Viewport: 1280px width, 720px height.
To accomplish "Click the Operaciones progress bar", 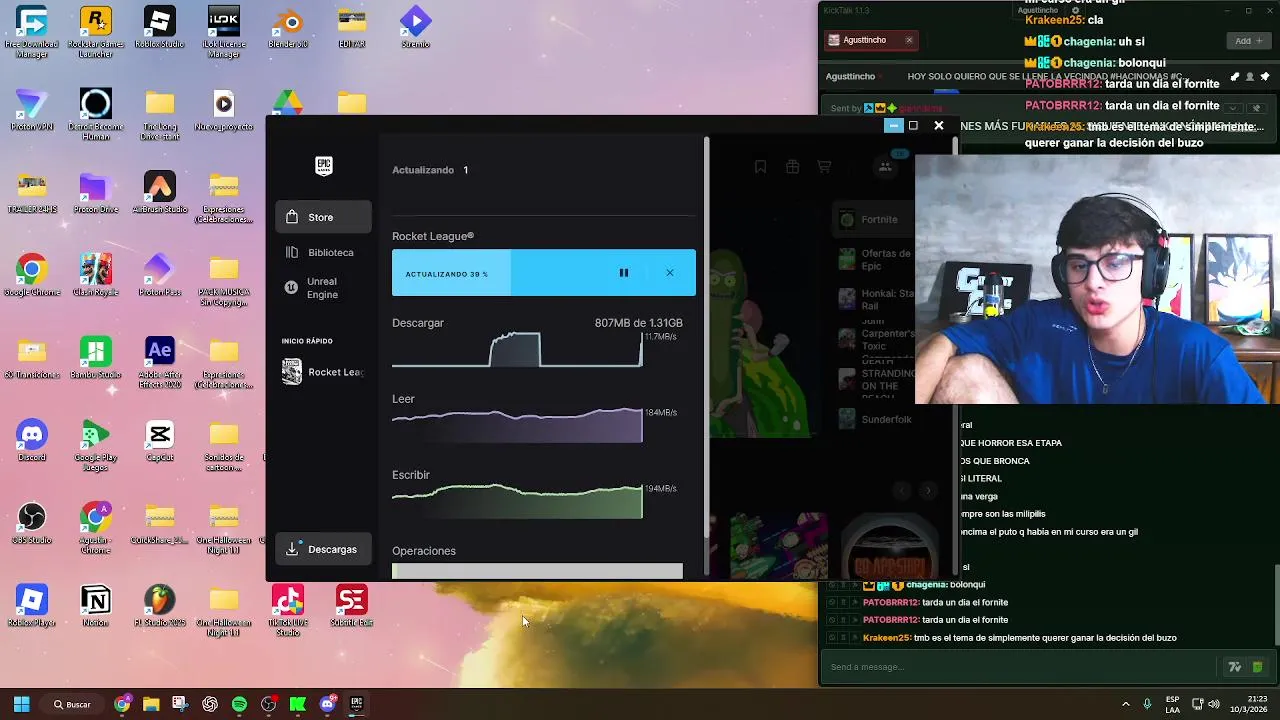I will point(537,571).
